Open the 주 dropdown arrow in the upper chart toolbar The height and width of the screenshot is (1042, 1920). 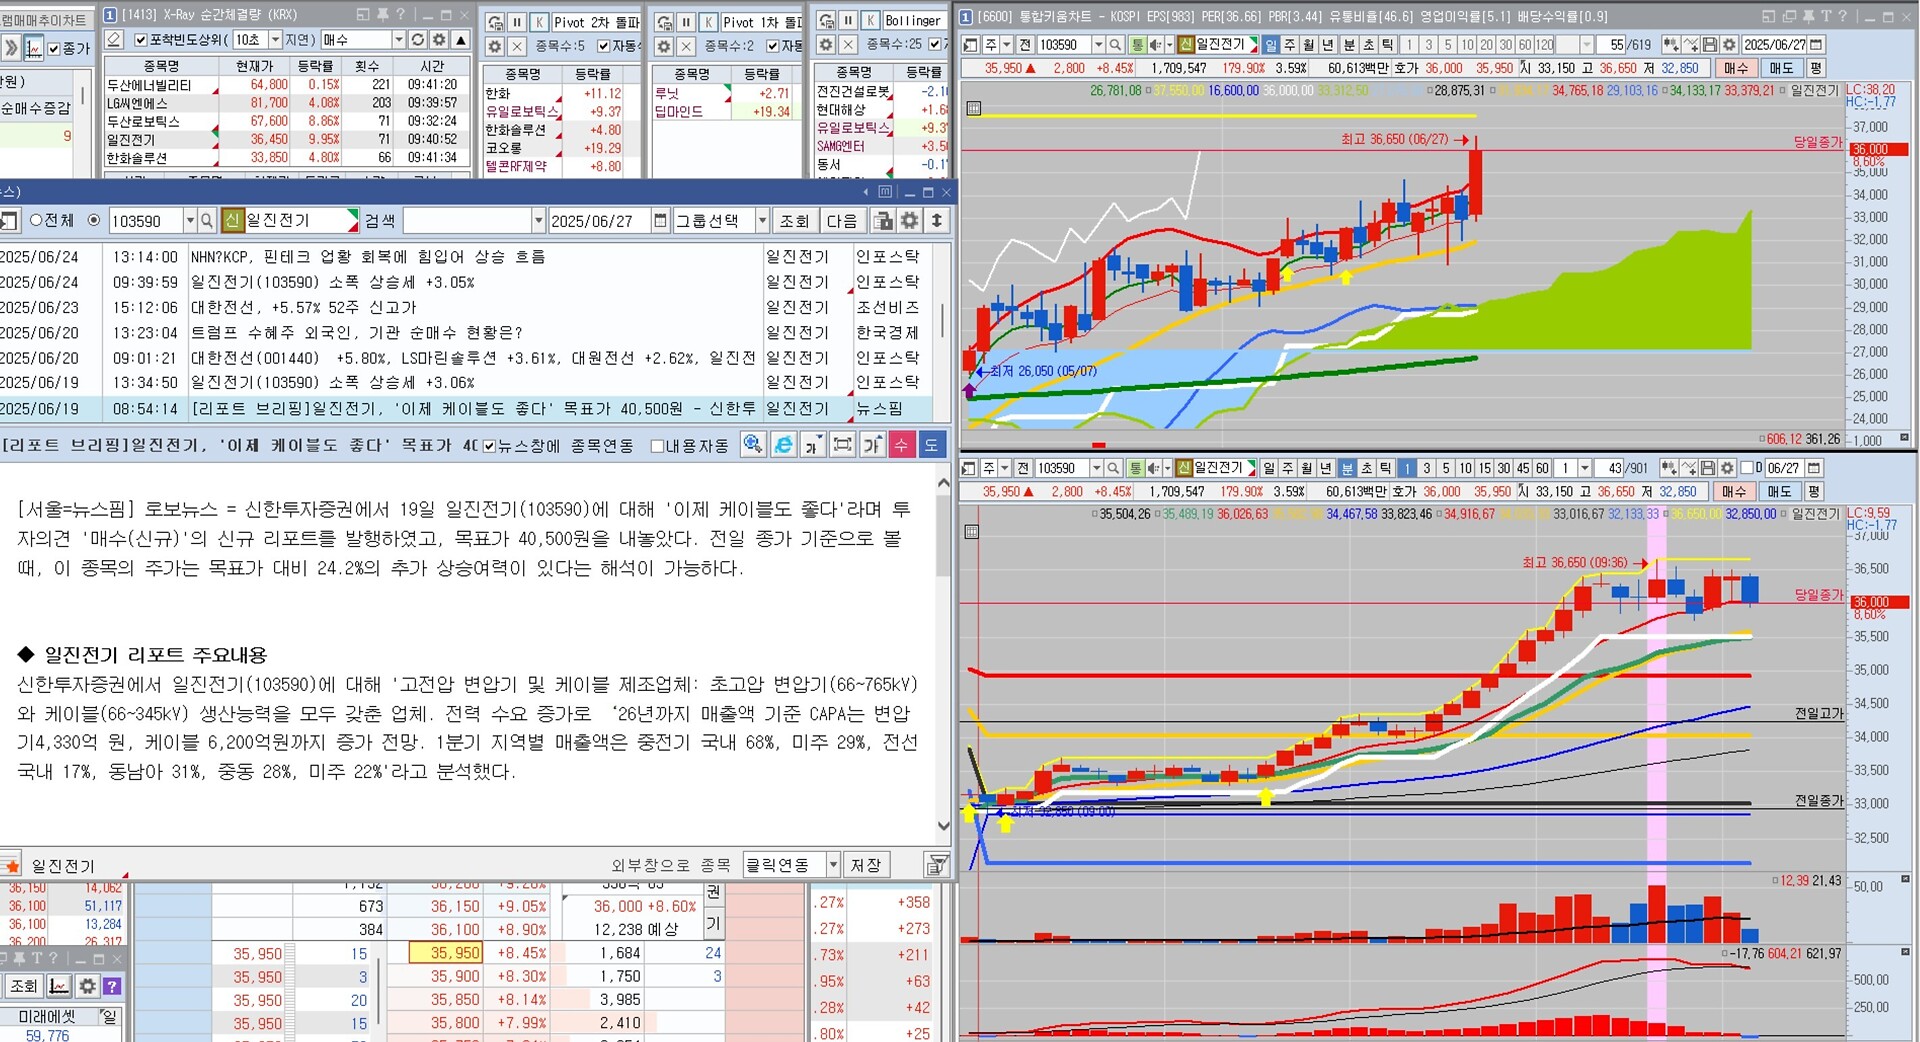(1005, 45)
